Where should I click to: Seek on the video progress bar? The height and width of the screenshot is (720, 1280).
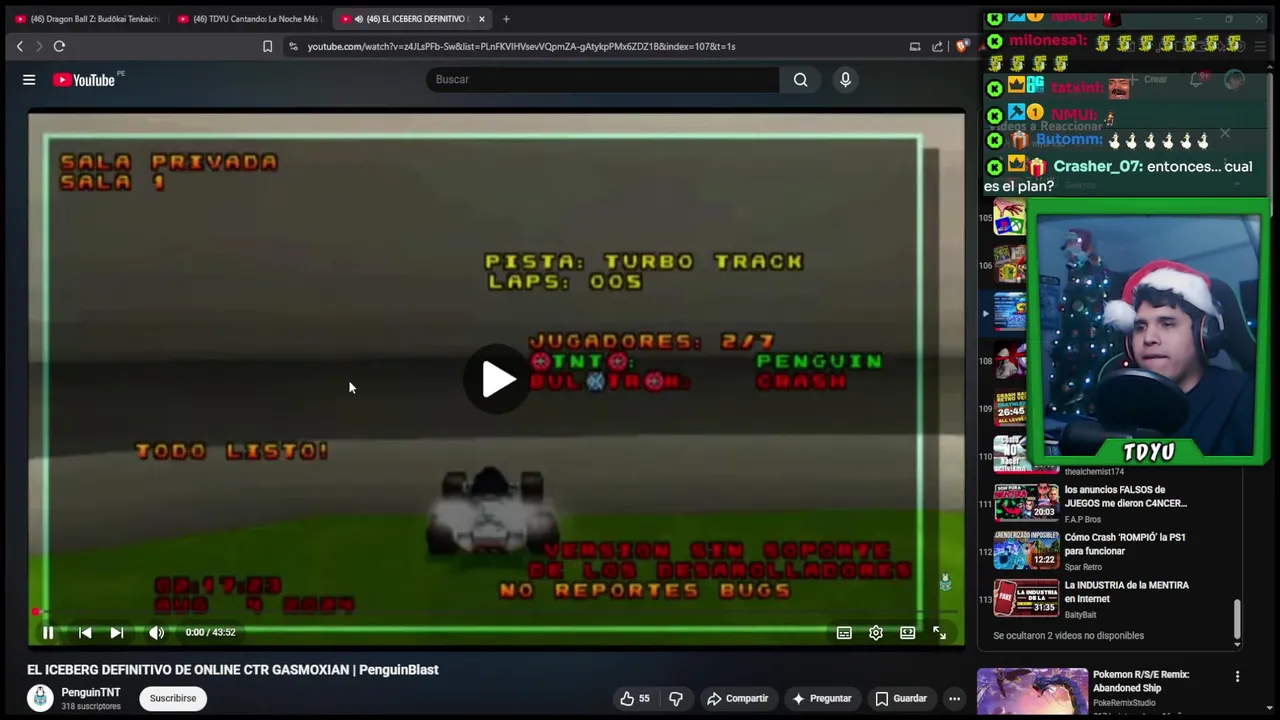point(496,612)
